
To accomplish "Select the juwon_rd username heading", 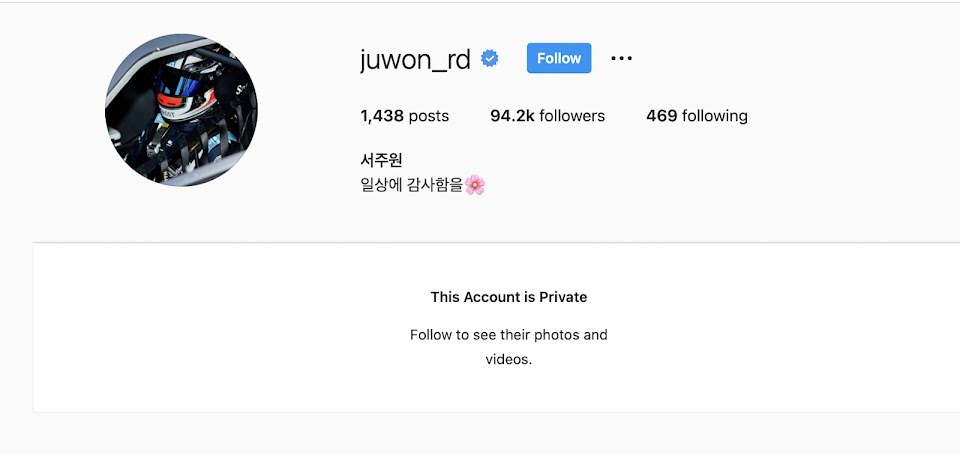I will pyautogui.click(x=415, y=59).
